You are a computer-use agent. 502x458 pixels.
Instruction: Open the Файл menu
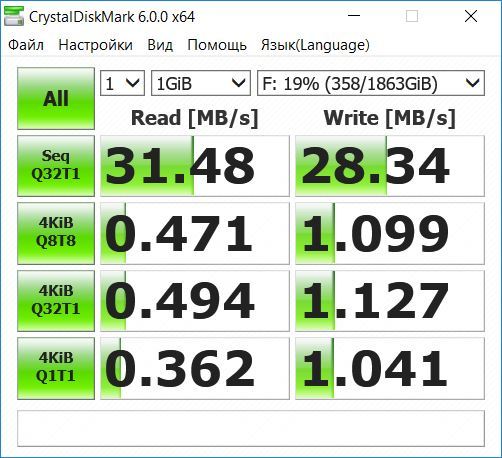click(x=26, y=45)
